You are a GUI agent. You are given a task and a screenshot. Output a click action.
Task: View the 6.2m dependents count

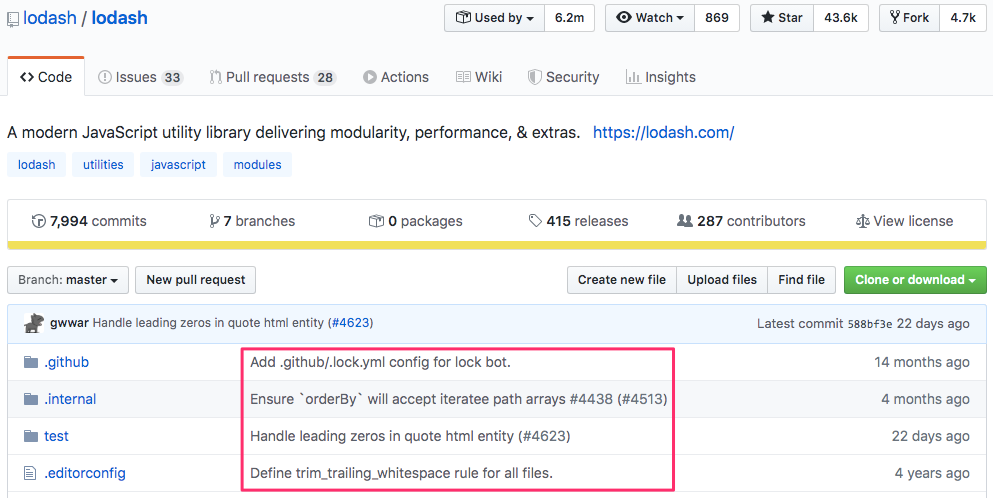coord(569,18)
